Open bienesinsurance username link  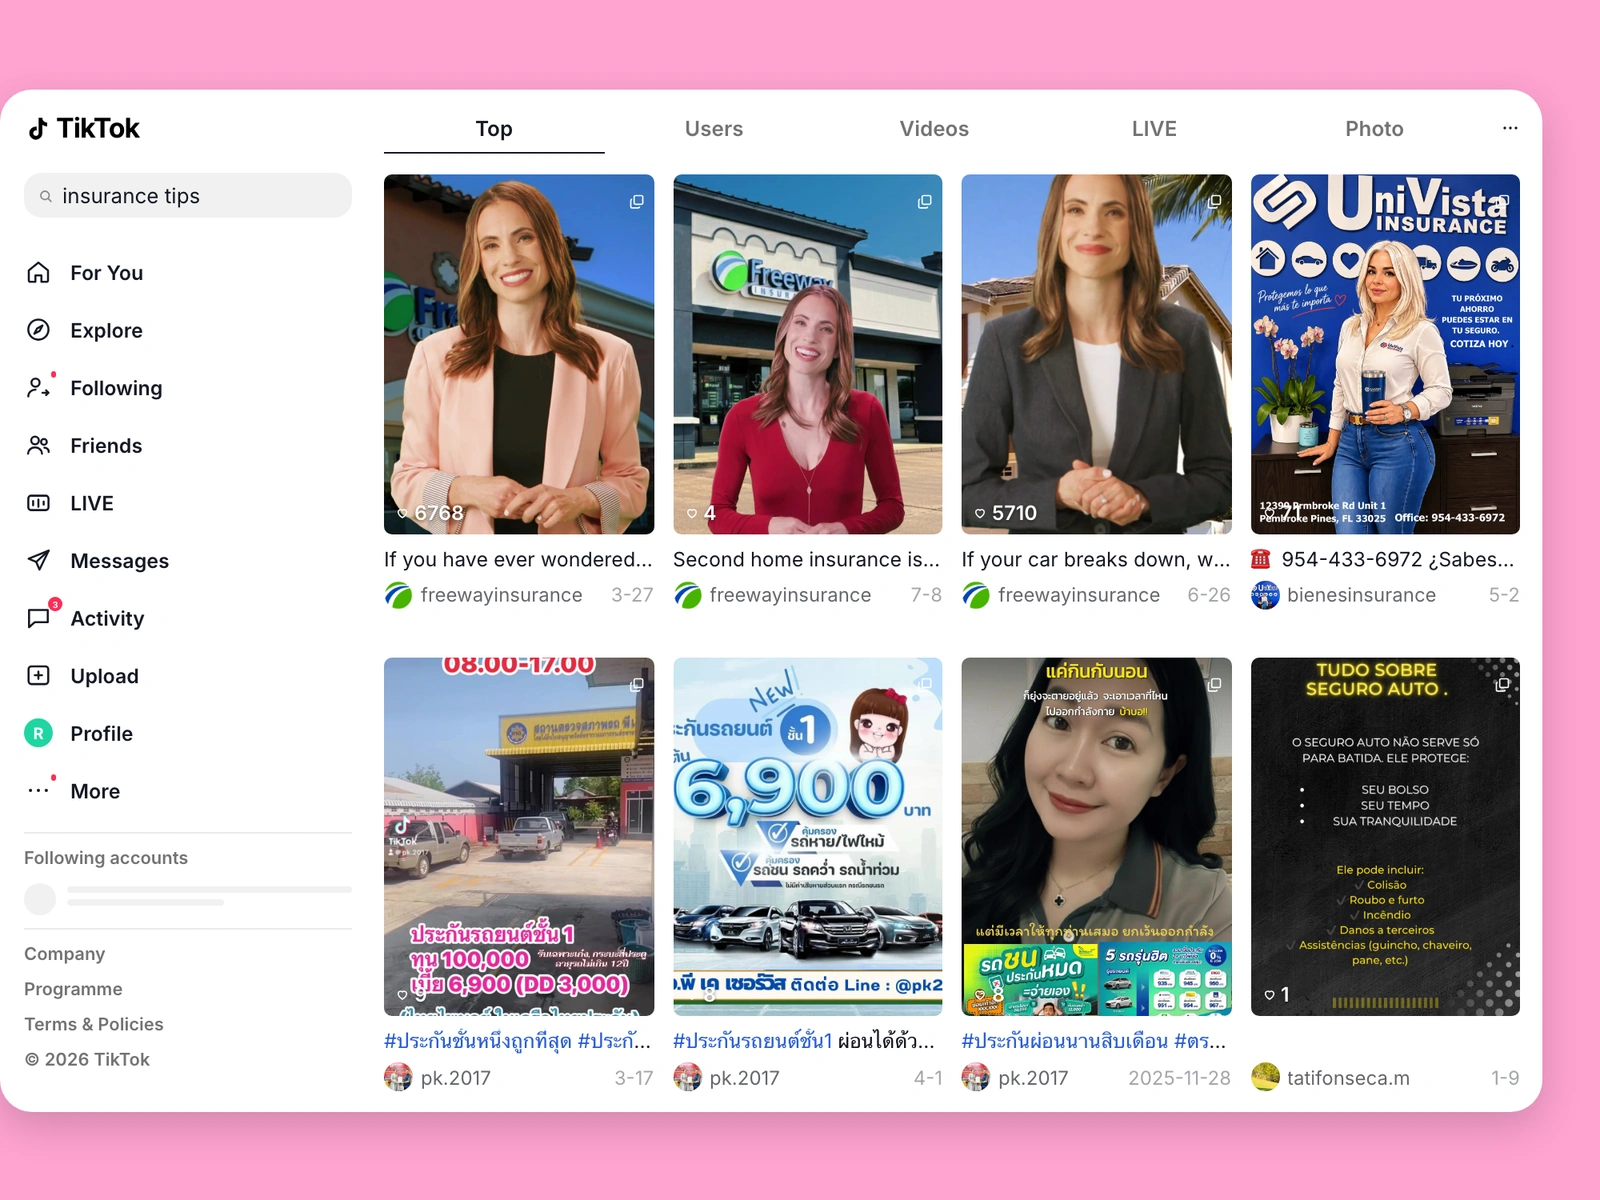(x=1361, y=595)
